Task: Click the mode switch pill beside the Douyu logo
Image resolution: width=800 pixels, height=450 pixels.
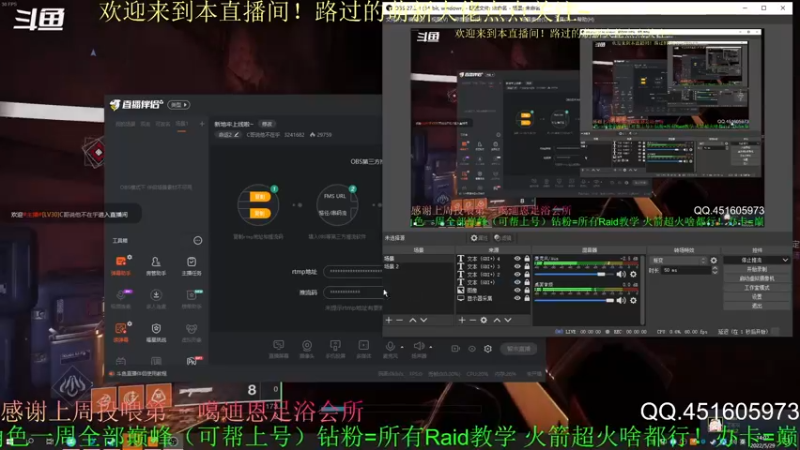Action: coord(179,105)
